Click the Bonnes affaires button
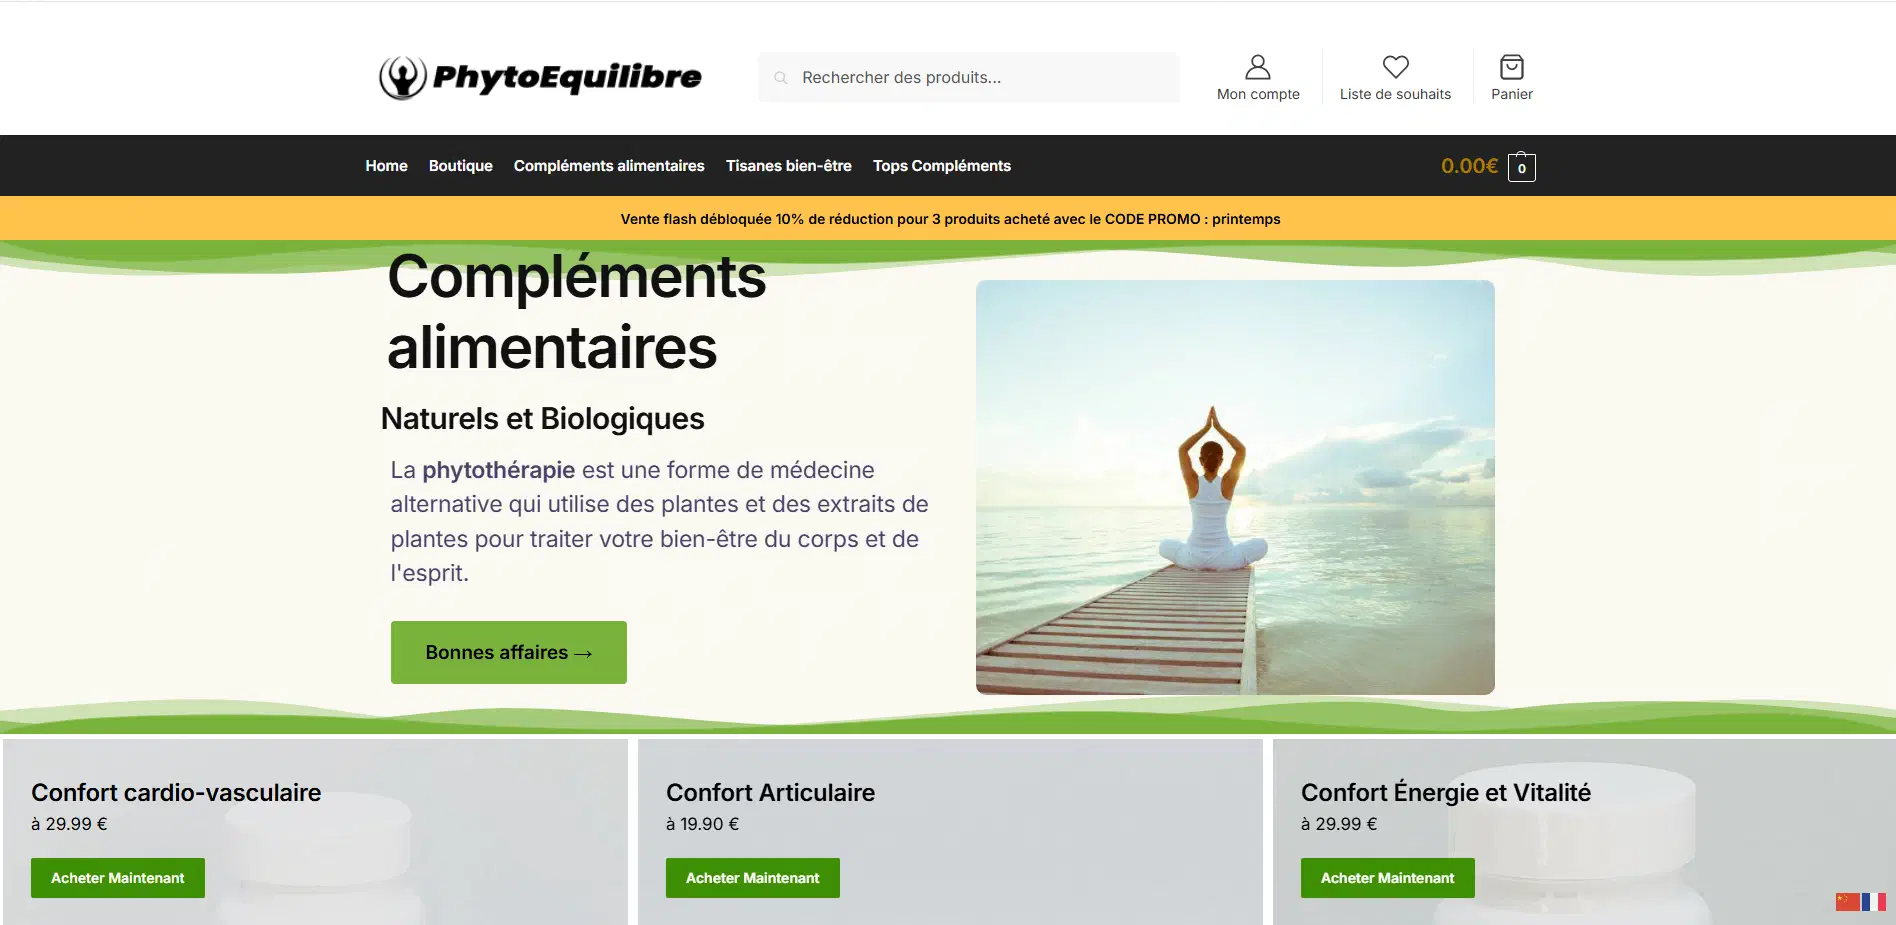The height and width of the screenshot is (925, 1896). [508, 652]
